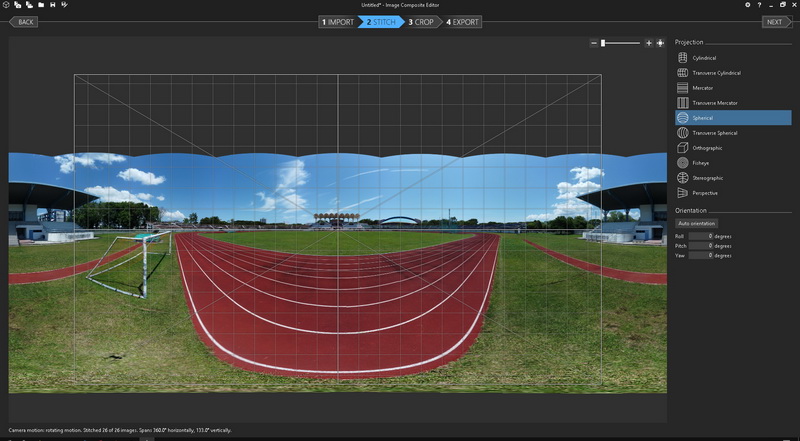Click the Save As icon beside the floppy disk

pyautogui.click(x=64, y=5)
